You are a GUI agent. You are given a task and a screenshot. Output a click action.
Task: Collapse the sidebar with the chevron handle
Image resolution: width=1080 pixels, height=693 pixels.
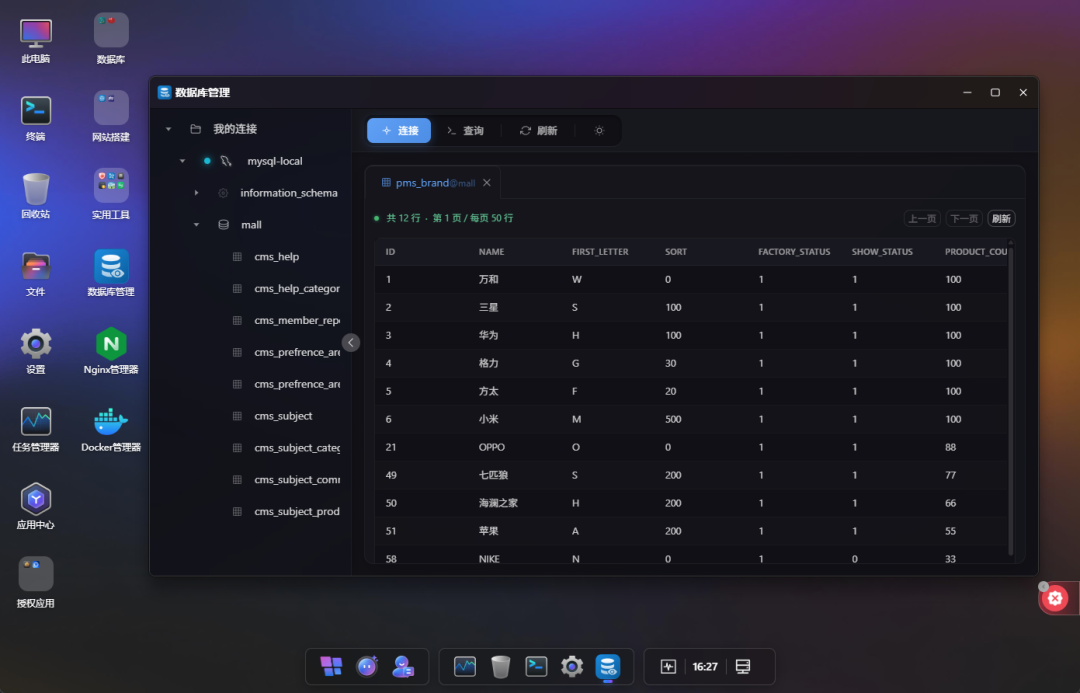click(351, 342)
